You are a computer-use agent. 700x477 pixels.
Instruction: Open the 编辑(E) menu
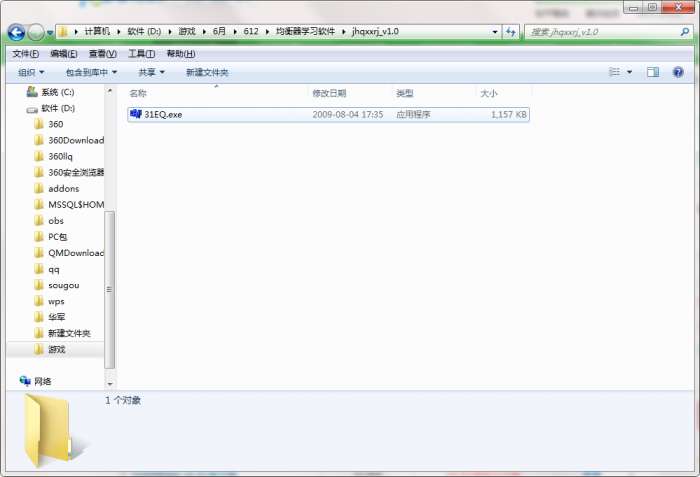64,54
